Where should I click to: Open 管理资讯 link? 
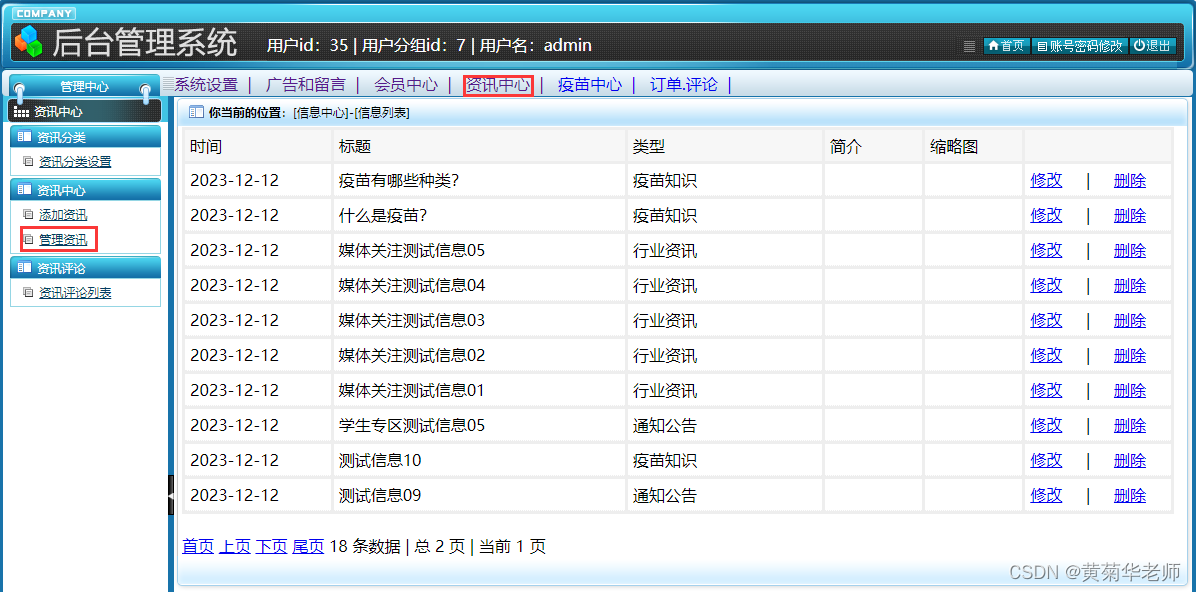63,240
